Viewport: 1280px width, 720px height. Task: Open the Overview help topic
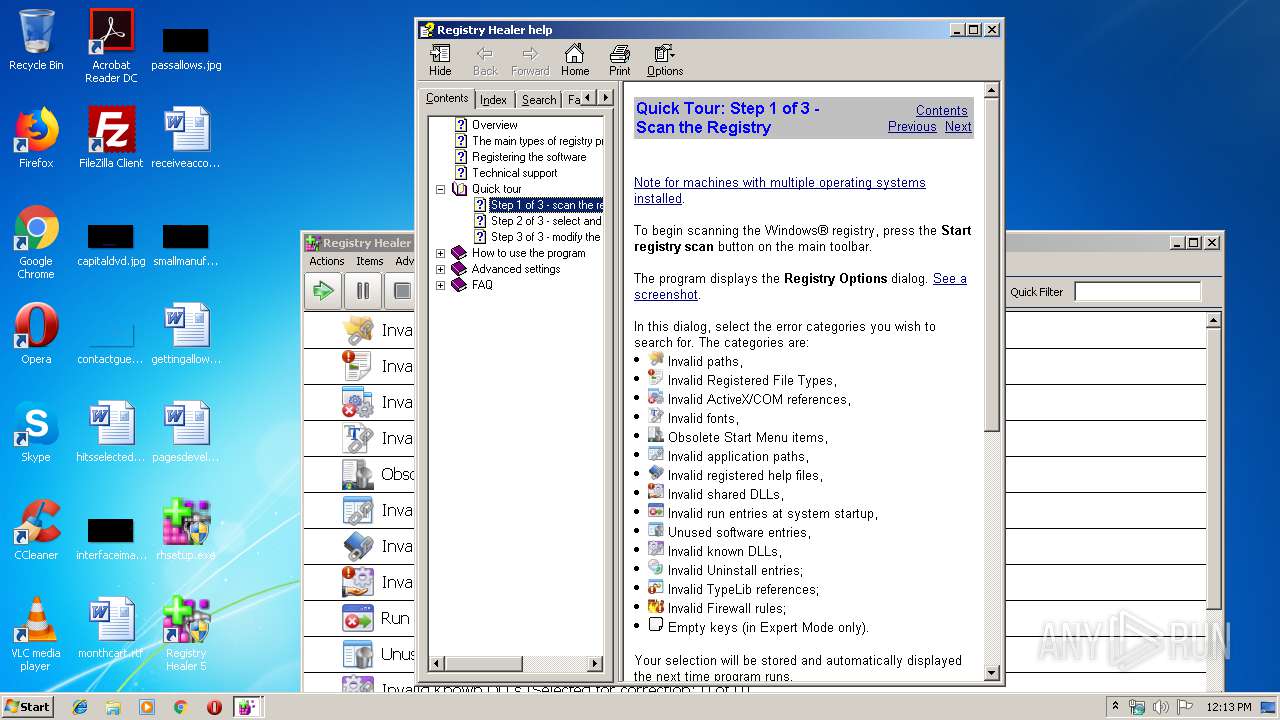[494, 125]
